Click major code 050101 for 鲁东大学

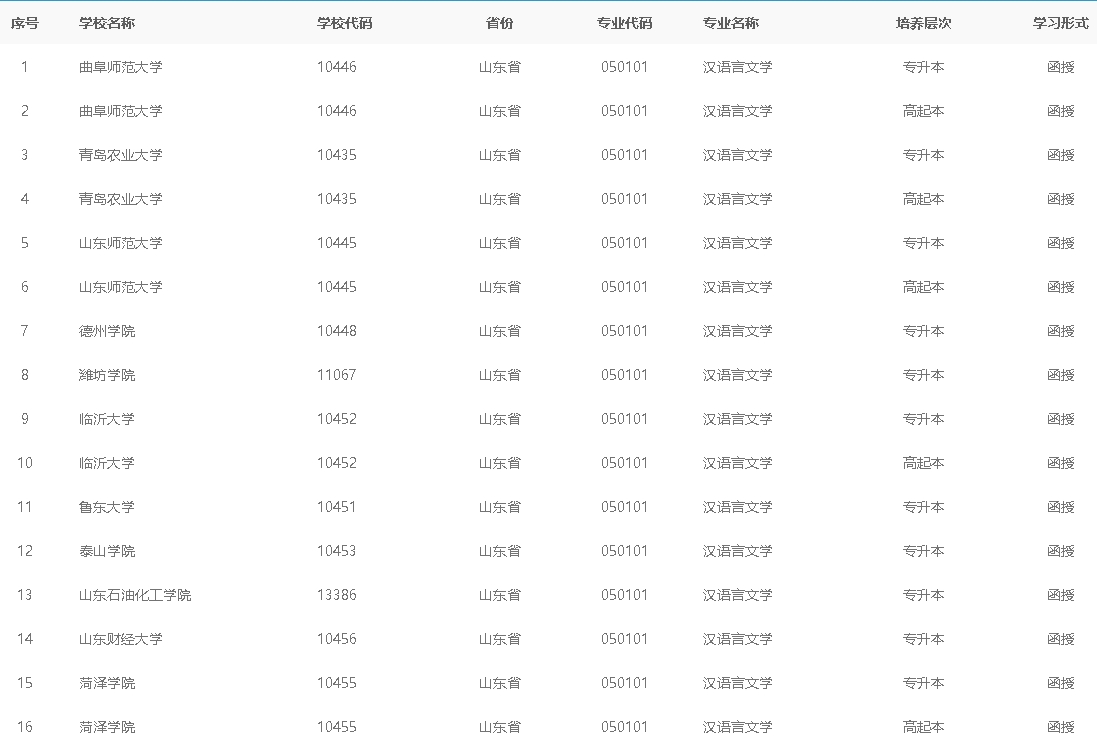point(624,507)
